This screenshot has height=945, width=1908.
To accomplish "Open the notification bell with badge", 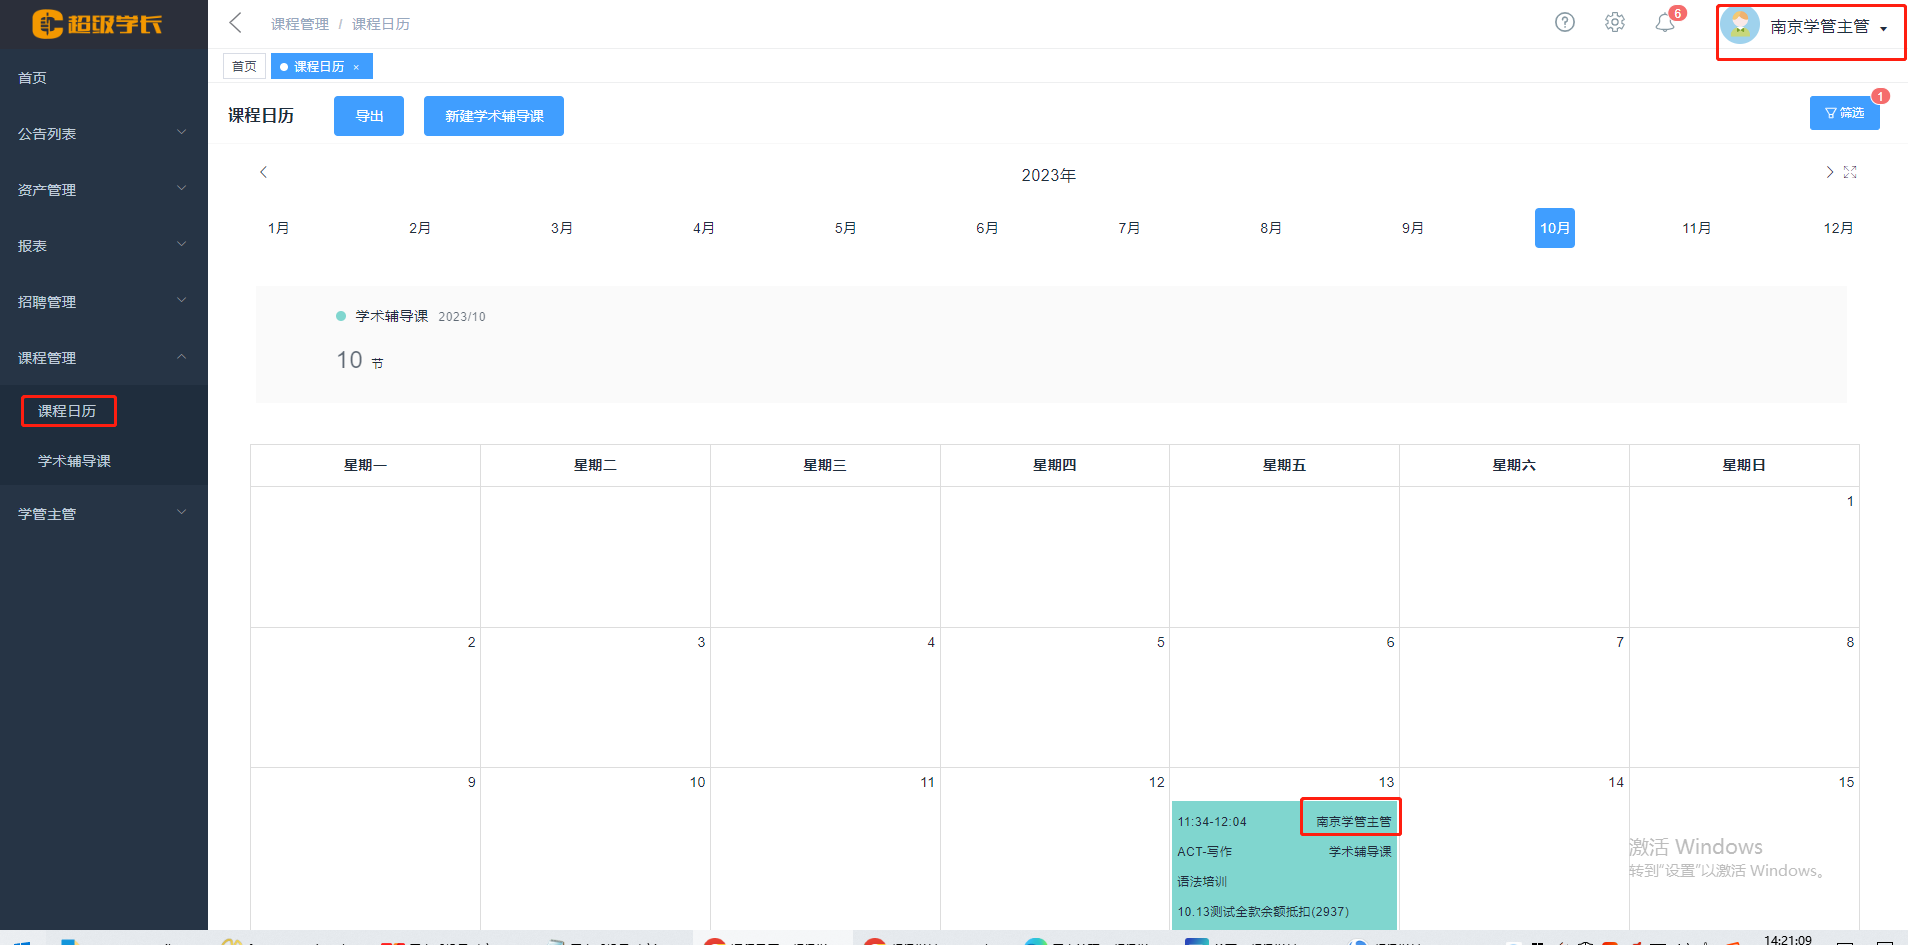I will pyautogui.click(x=1665, y=22).
